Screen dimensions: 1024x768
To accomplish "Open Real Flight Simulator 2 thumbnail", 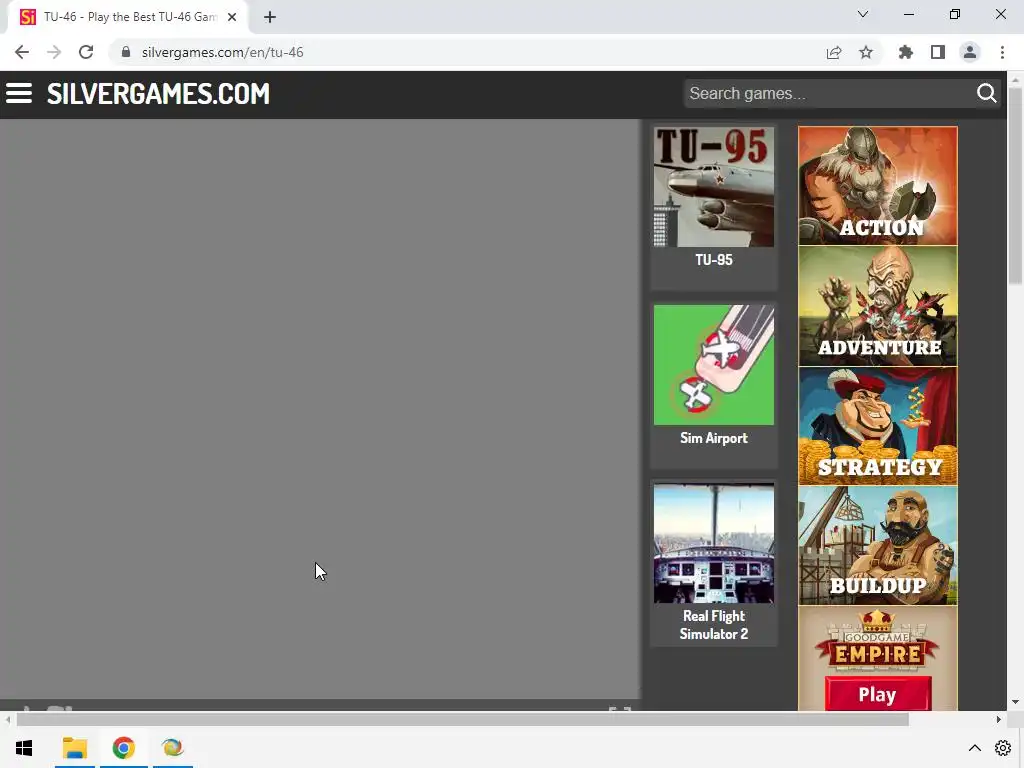I will pyautogui.click(x=714, y=543).
